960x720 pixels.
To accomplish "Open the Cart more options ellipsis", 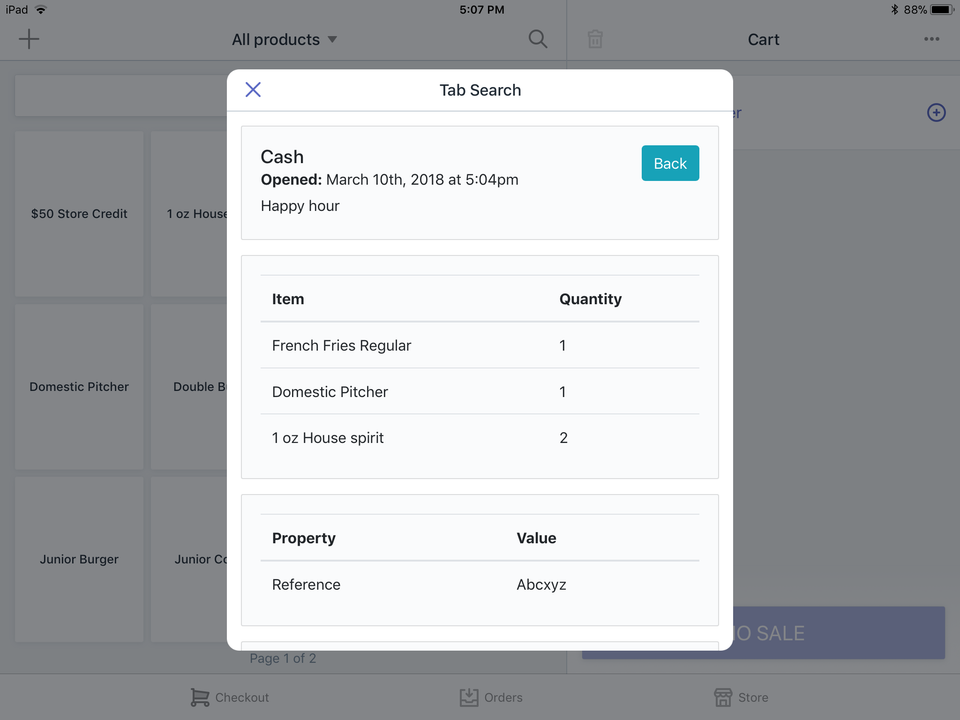I will coord(931,39).
